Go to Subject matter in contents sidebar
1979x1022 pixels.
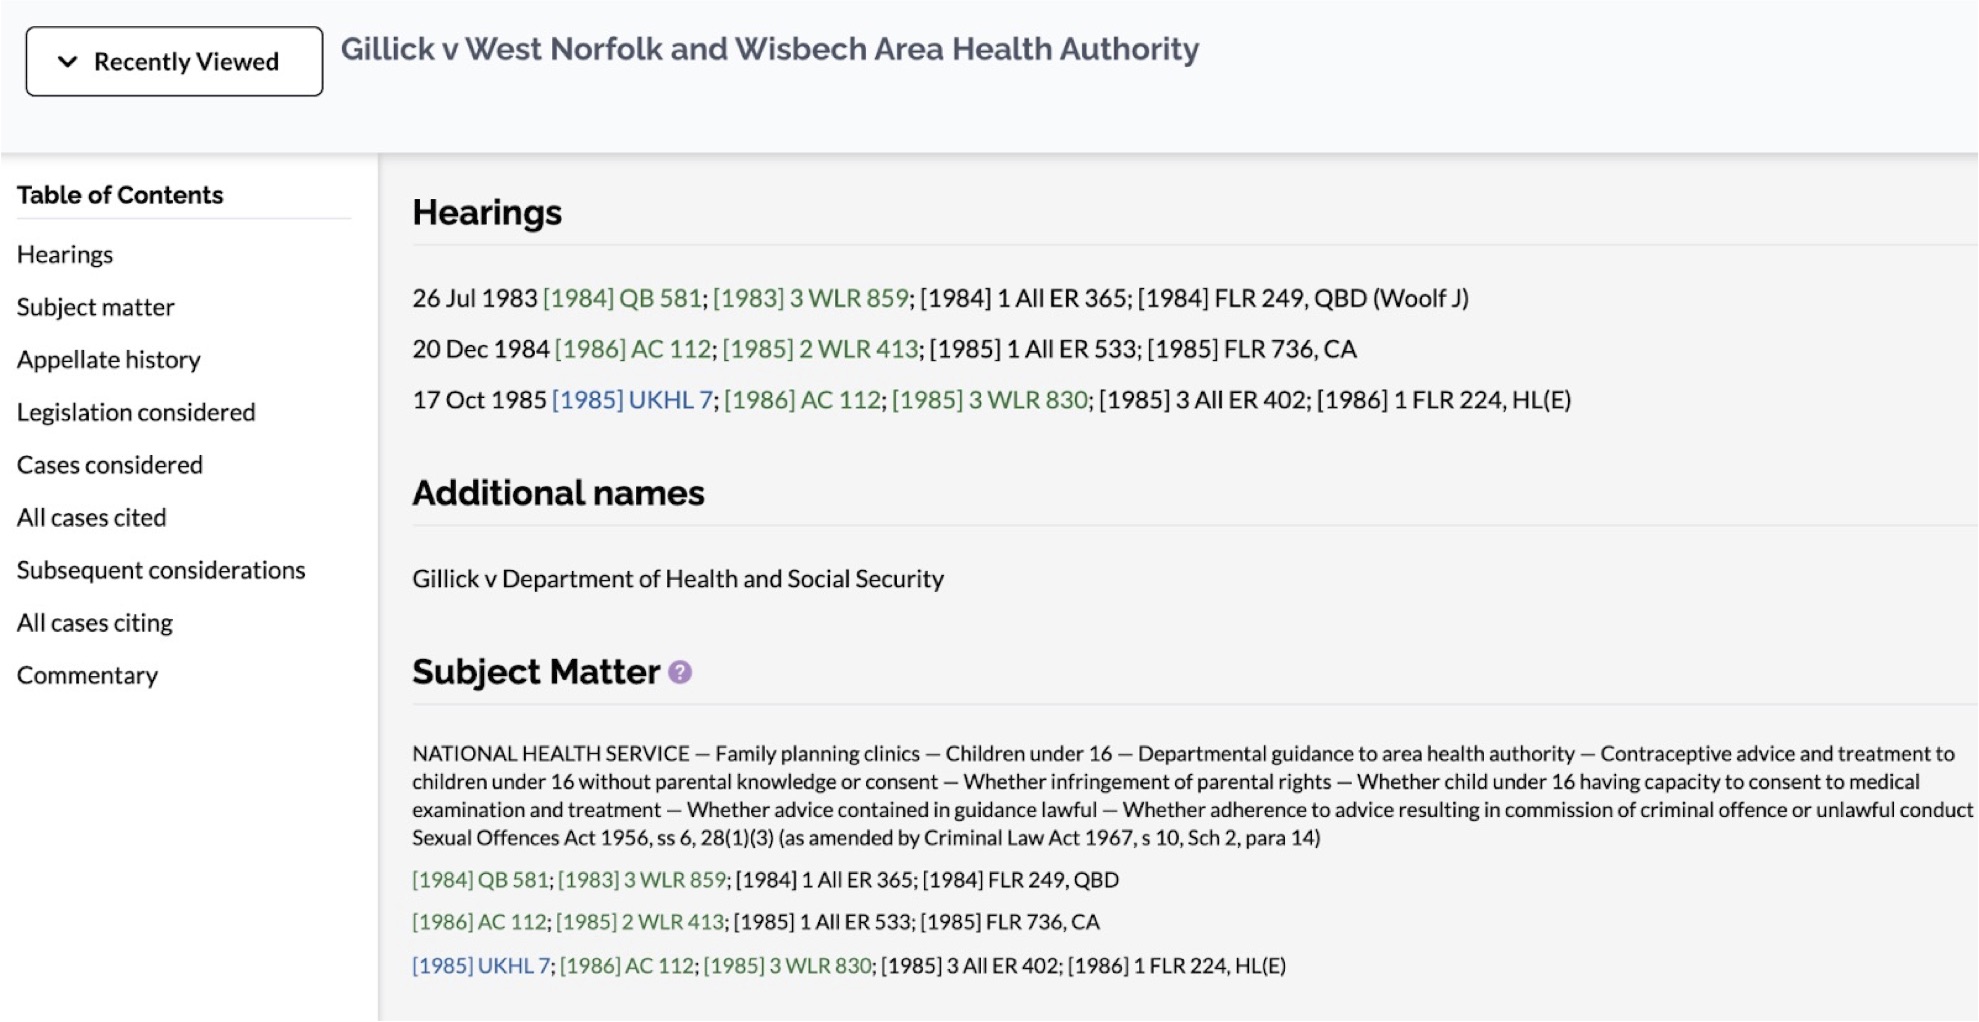point(96,307)
